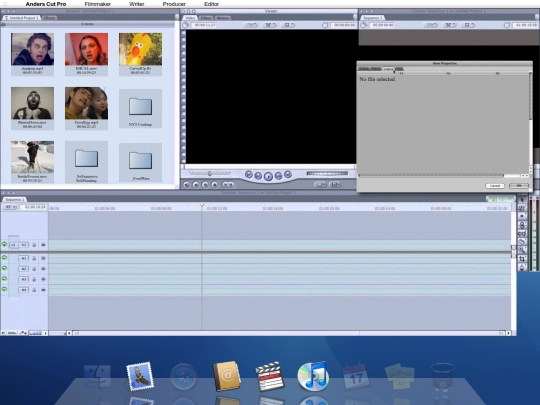Lock the A2 audio track
This screenshot has height=405, width=540.
[x=34, y=269]
